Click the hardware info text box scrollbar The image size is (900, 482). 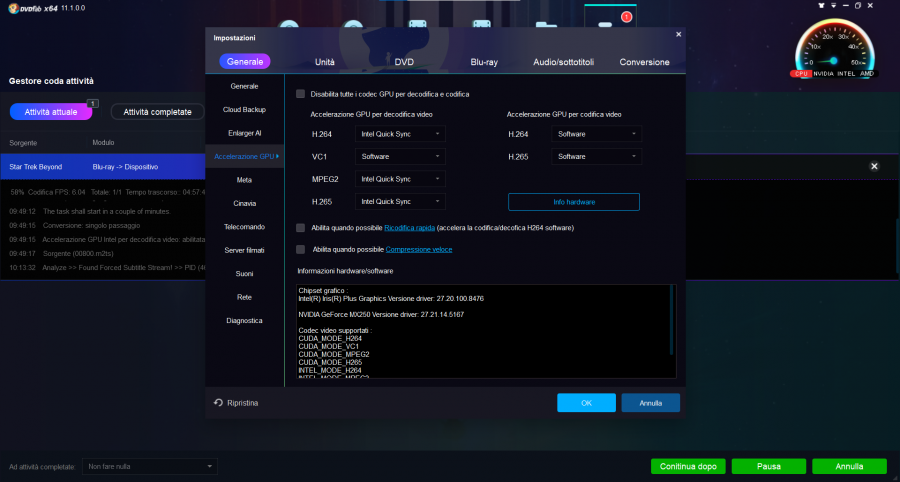pos(672,320)
